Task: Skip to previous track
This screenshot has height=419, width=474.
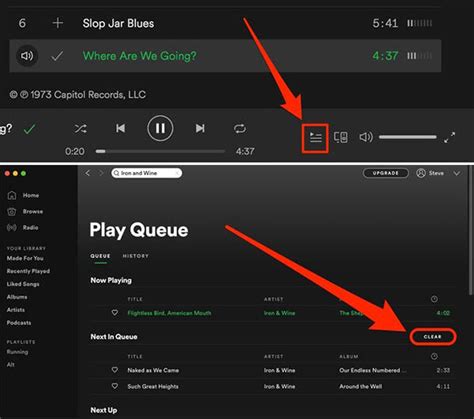Action: [x=120, y=128]
